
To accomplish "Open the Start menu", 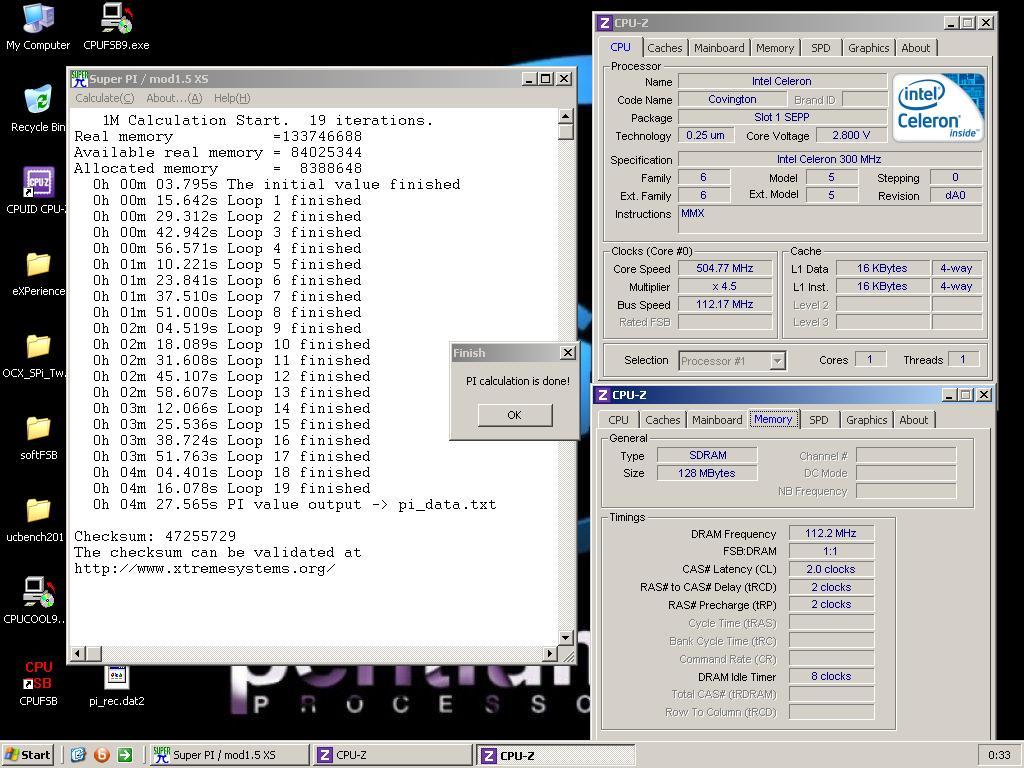I will tap(27, 755).
